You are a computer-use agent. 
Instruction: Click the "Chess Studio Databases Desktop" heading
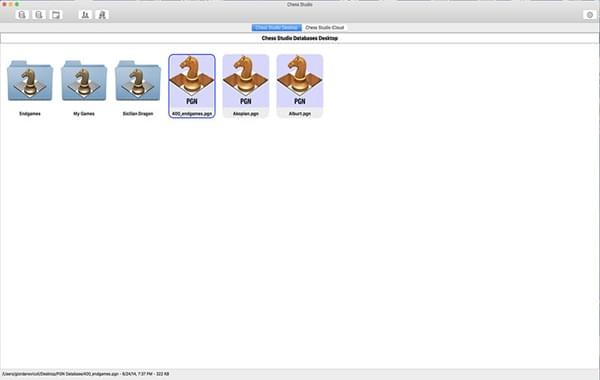point(300,38)
